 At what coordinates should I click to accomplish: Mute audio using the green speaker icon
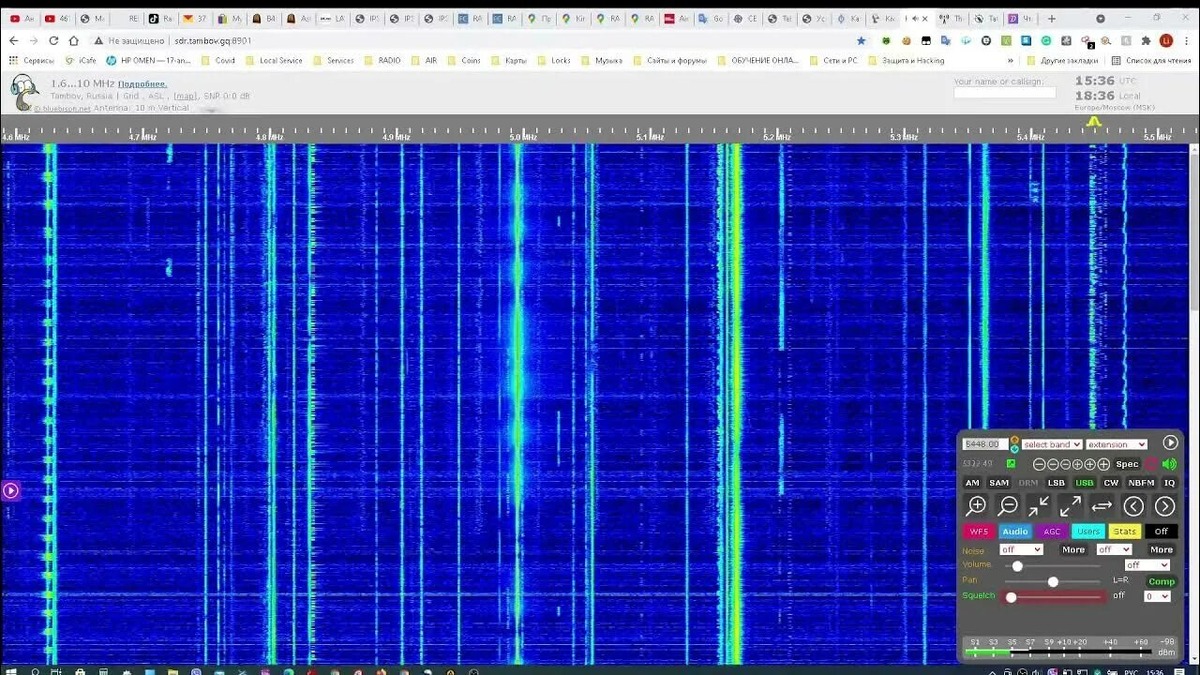pyautogui.click(x=1169, y=464)
